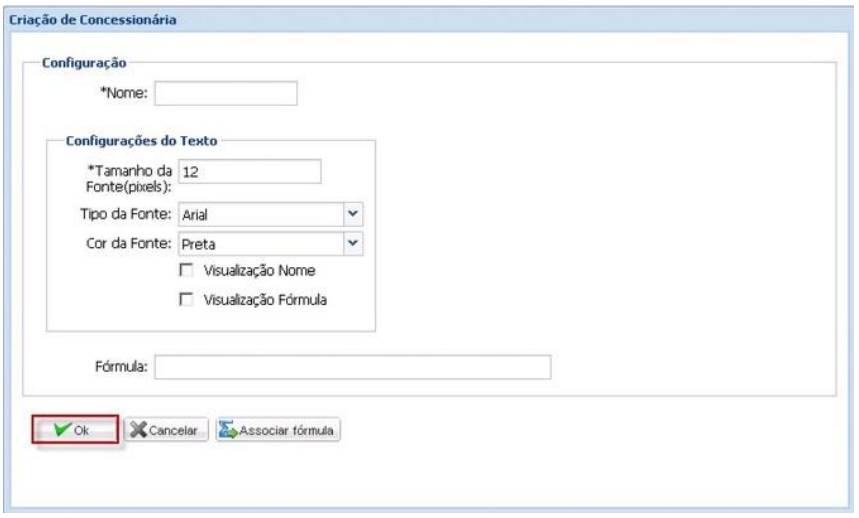Open the Cor da Fonte dropdown arrow

point(351,242)
